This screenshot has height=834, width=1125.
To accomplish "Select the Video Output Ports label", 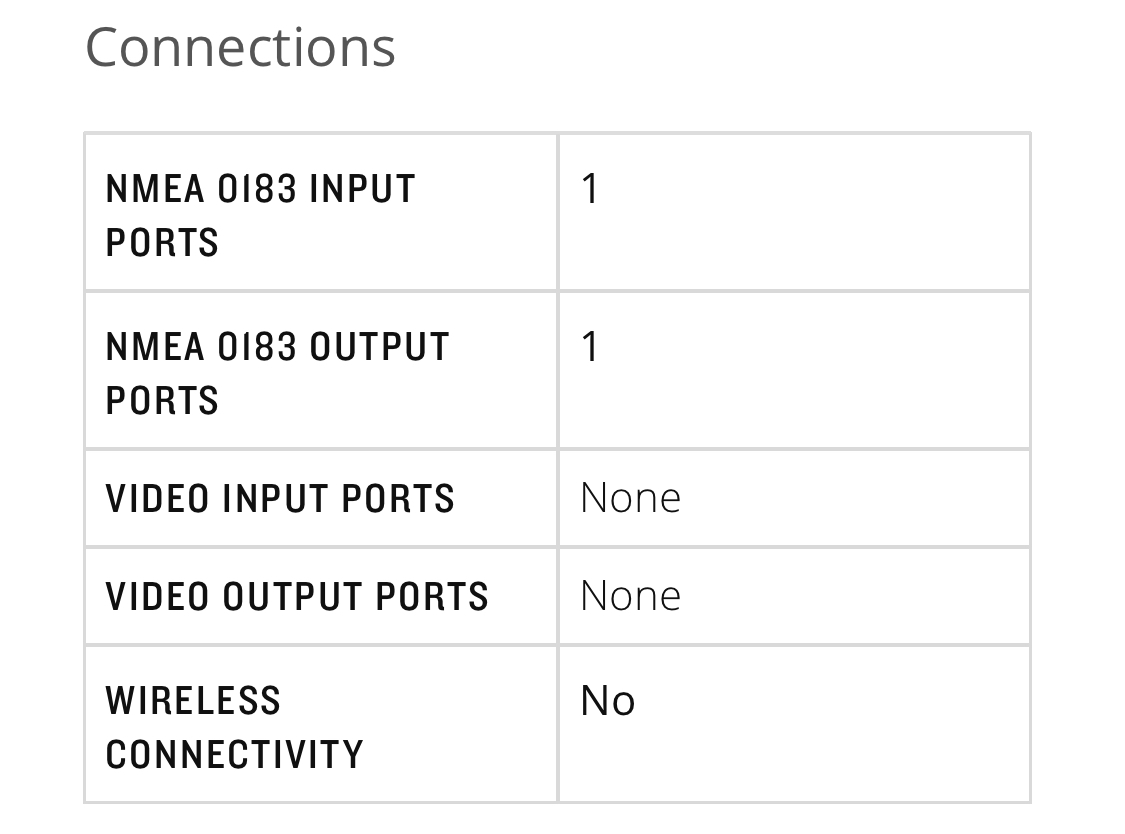I will pos(297,596).
